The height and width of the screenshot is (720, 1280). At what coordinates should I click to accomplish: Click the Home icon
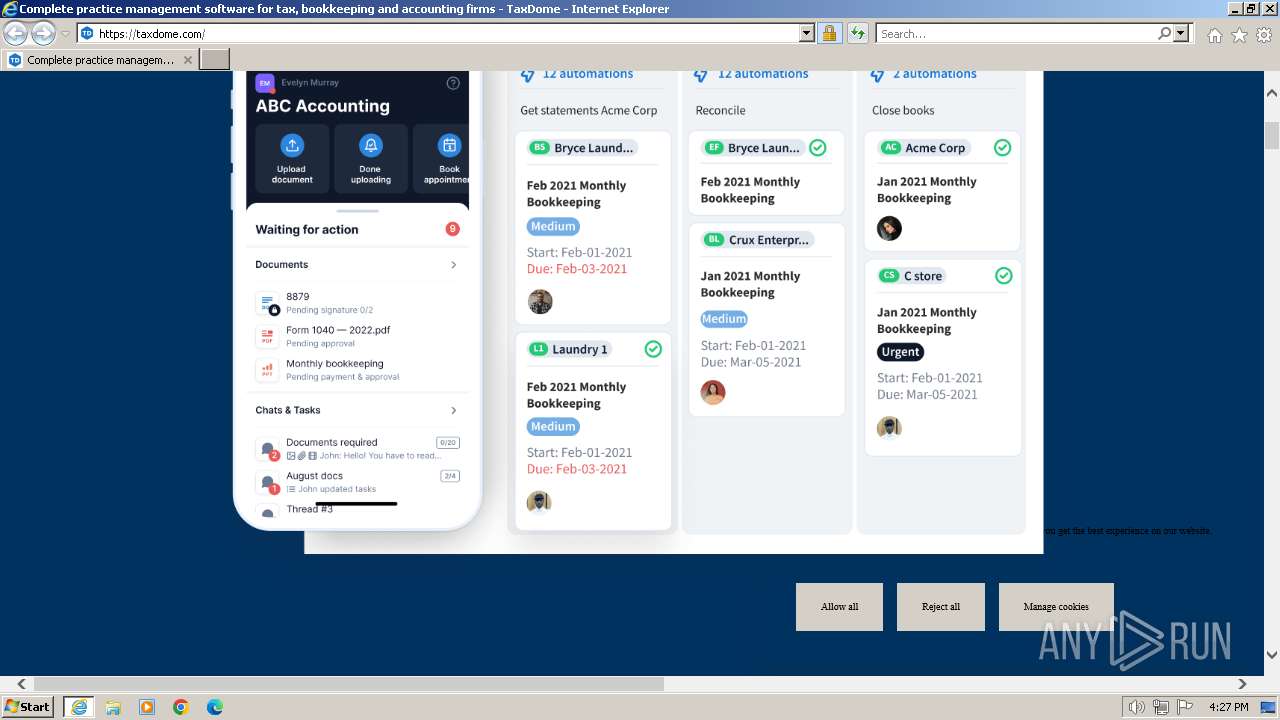click(1214, 35)
